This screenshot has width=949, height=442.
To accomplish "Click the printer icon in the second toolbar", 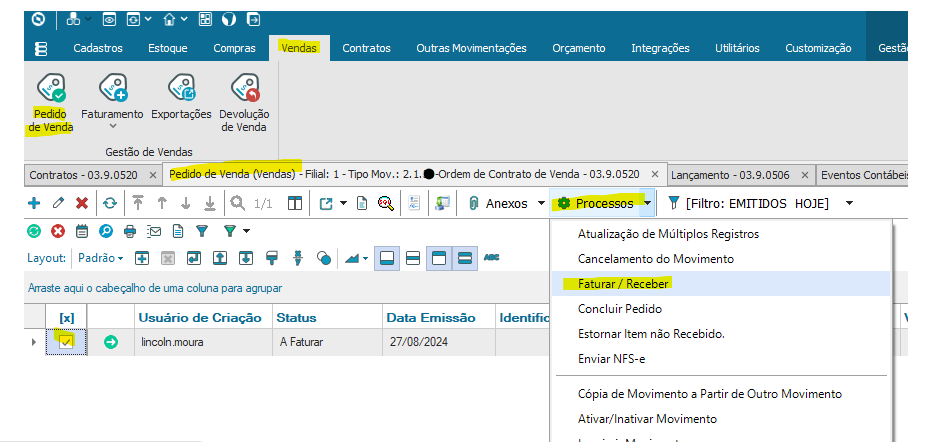I will tap(129, 231).
